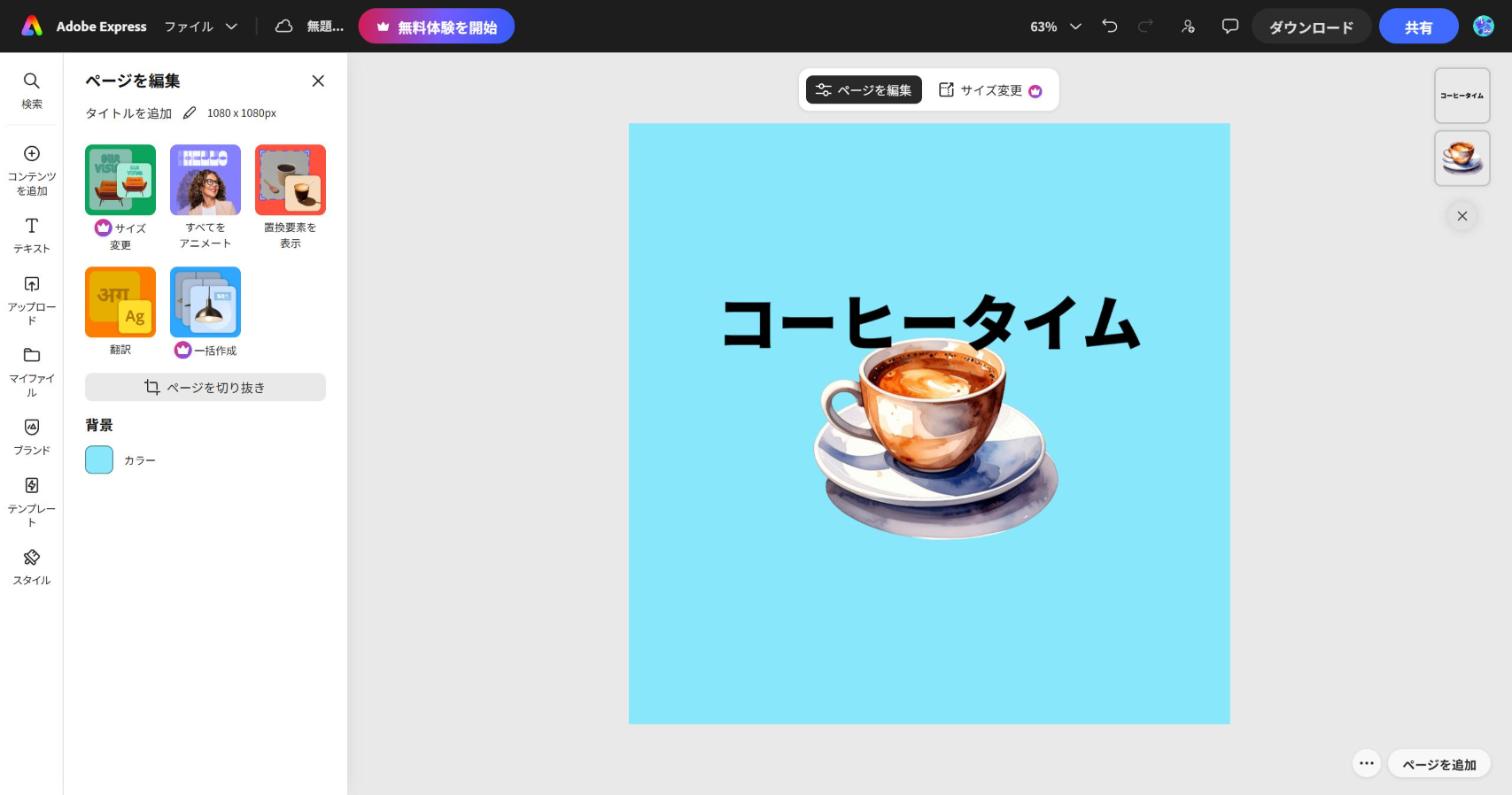Open the ブランド panel
This screenshot has height=795, width=1512.
[32, 437]
